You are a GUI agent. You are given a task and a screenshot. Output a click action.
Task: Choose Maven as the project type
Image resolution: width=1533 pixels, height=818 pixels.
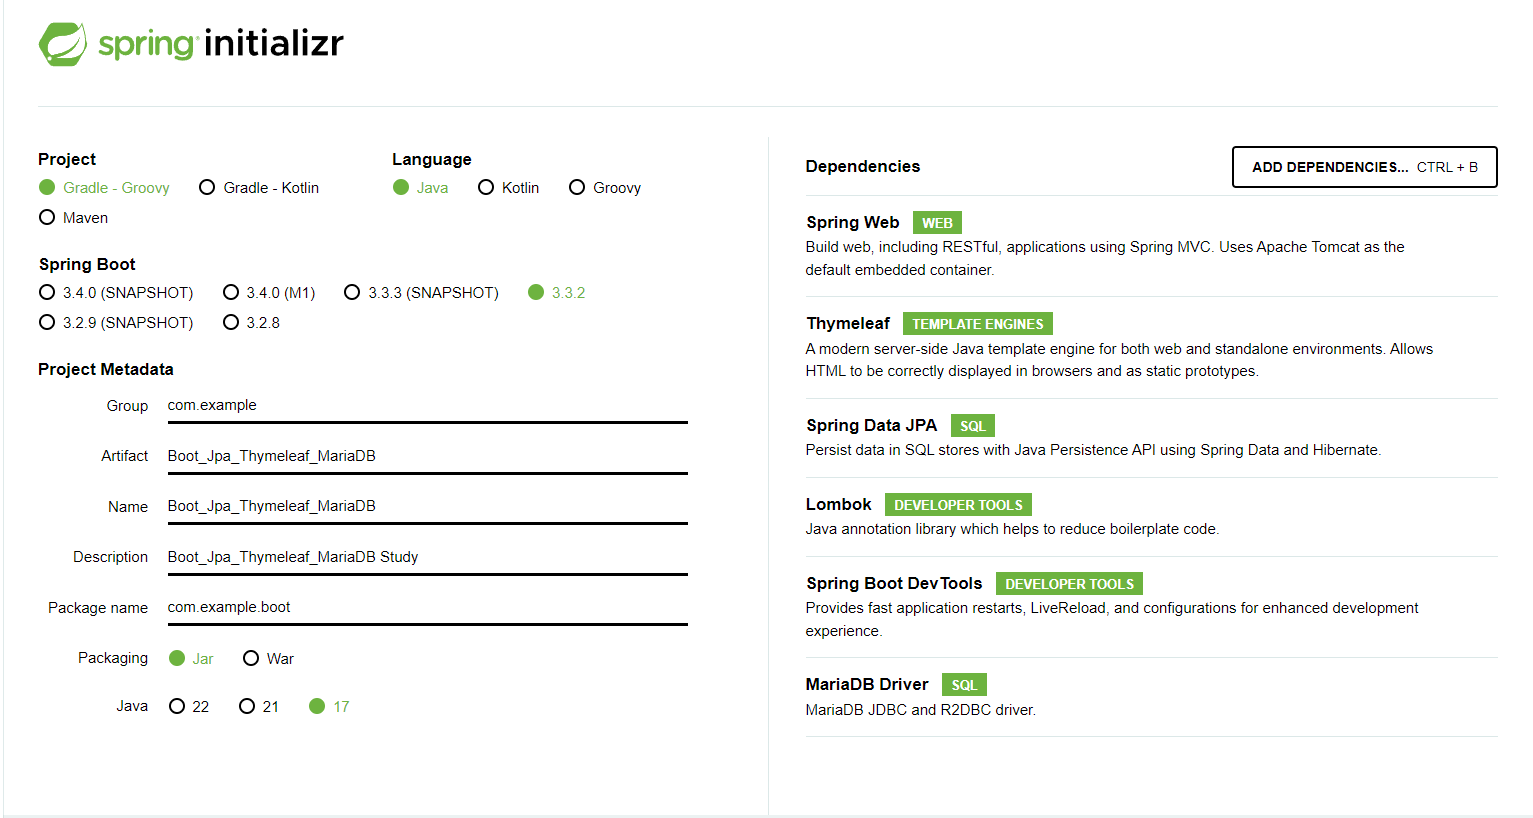point(73,217)
